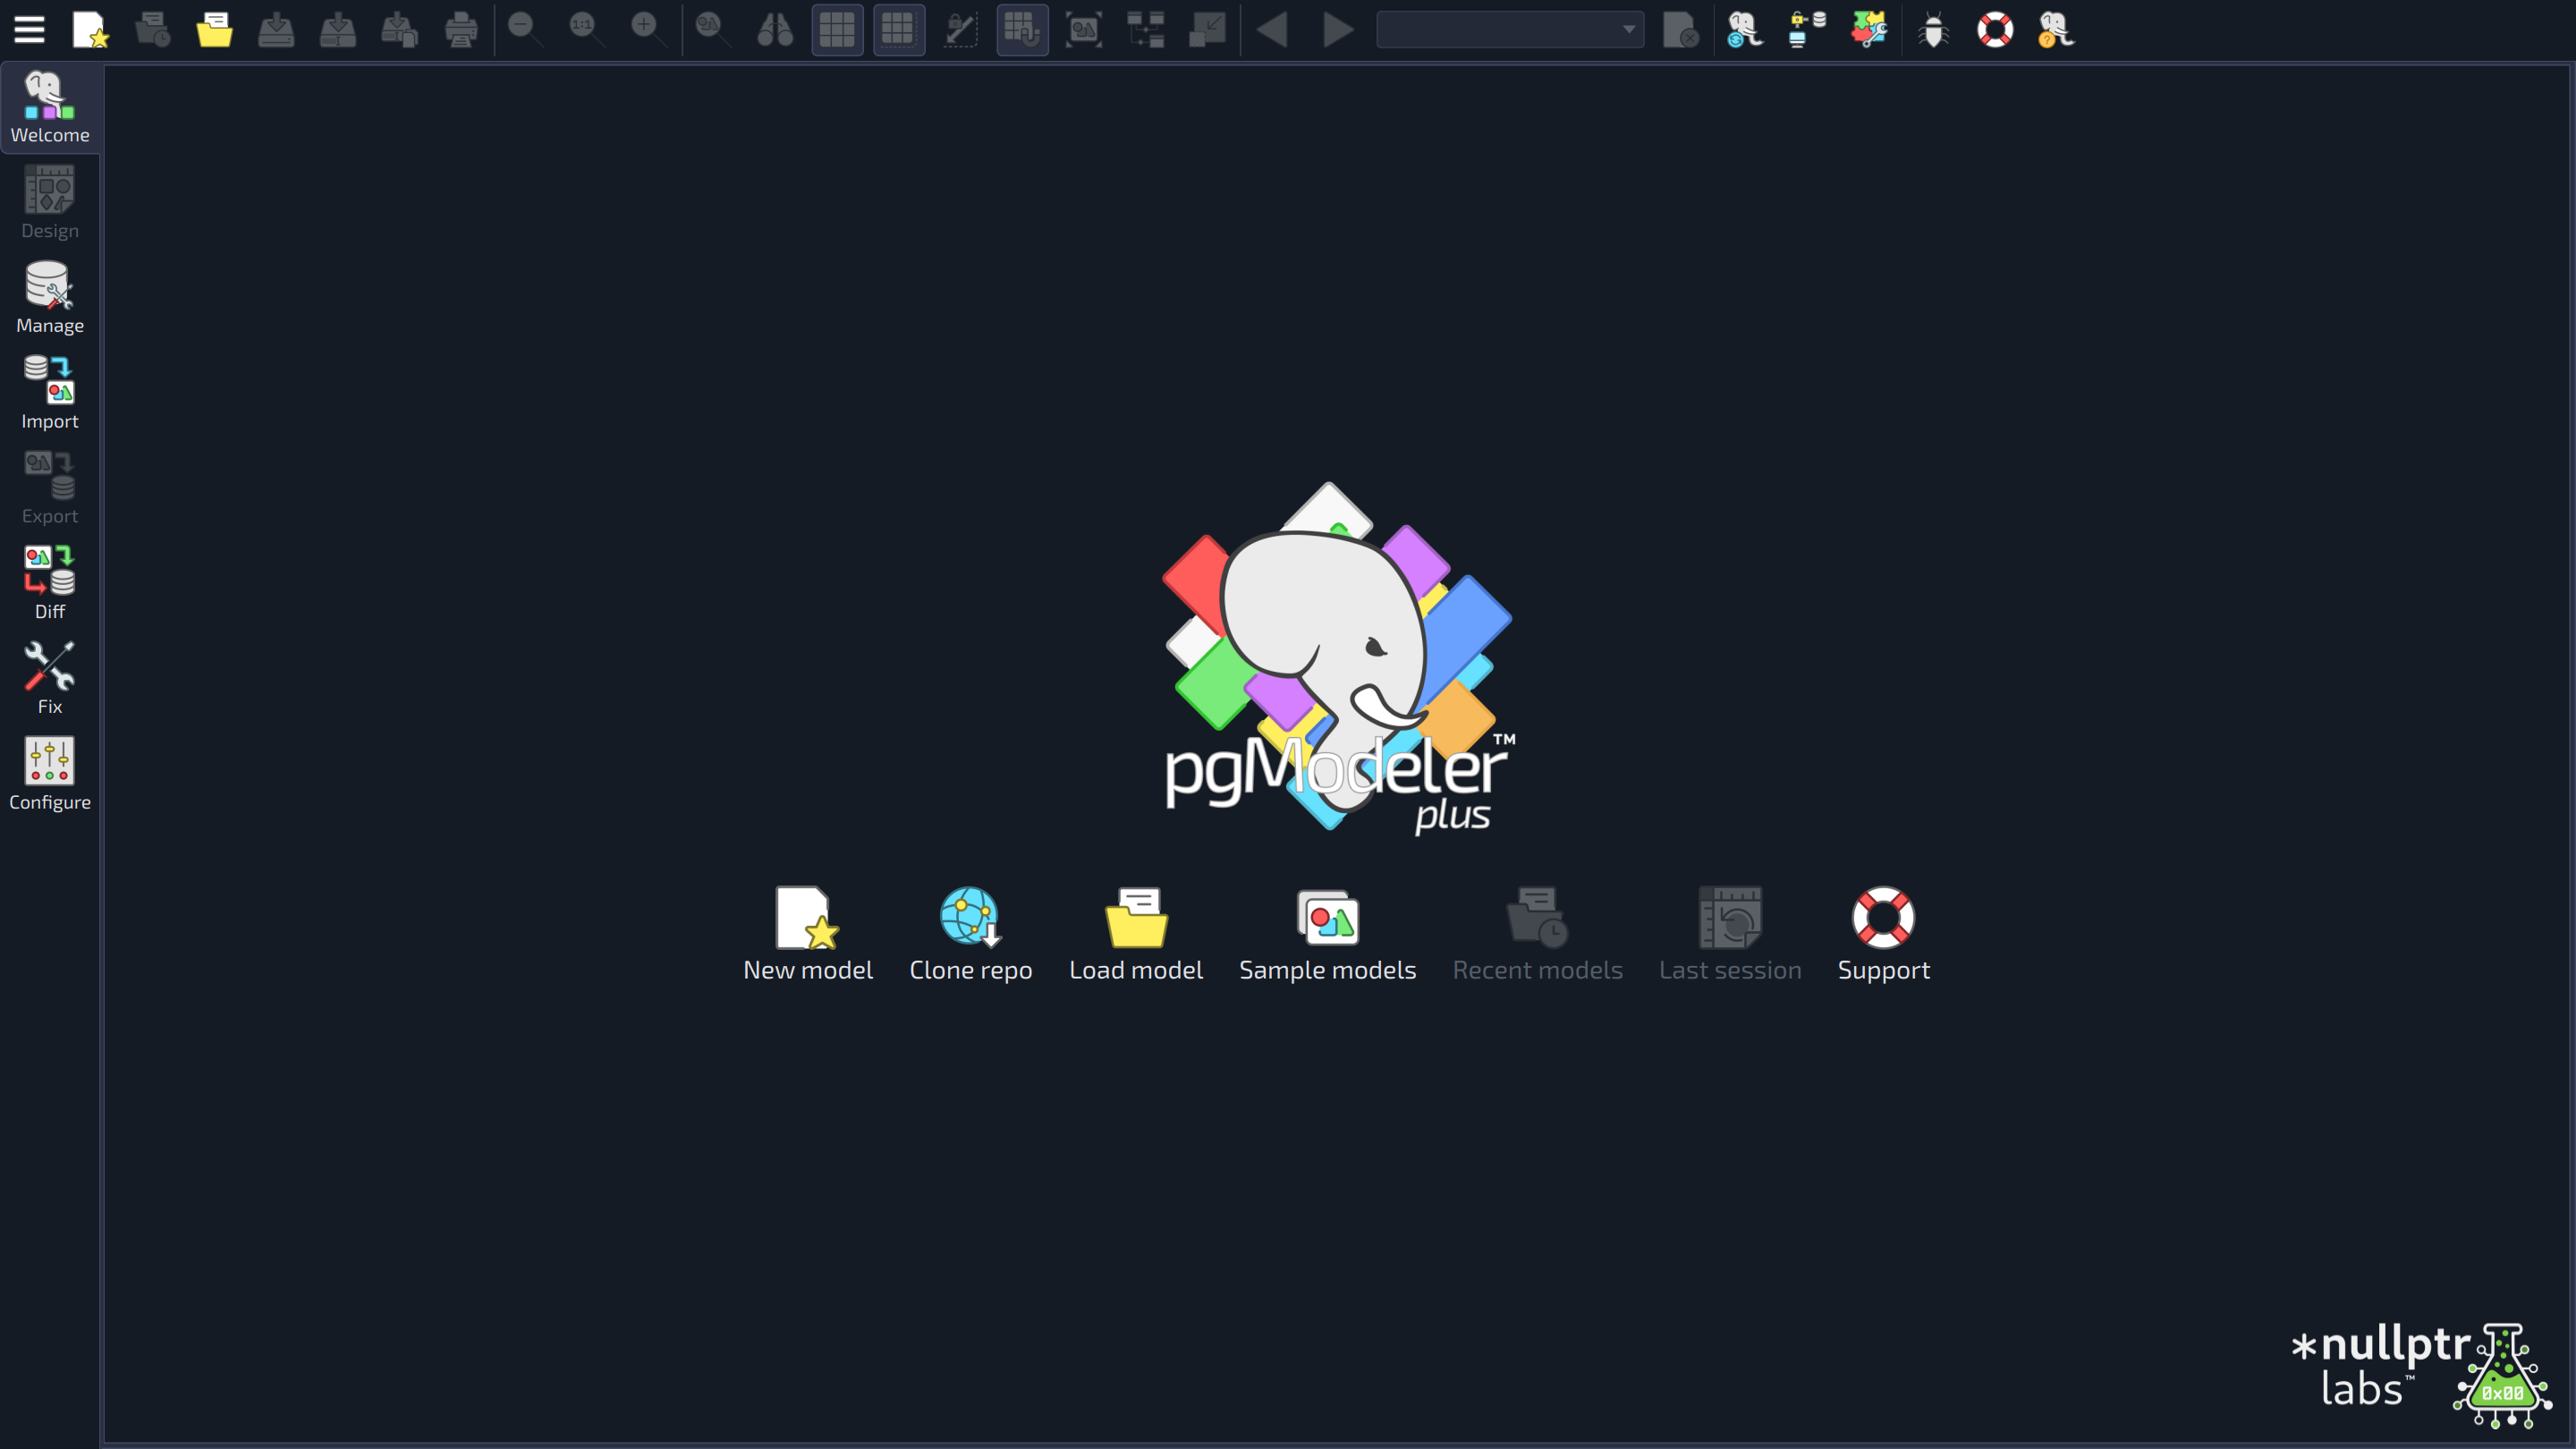
Task: Click the pgModeler plus logo
Action: pos(1338,658)
